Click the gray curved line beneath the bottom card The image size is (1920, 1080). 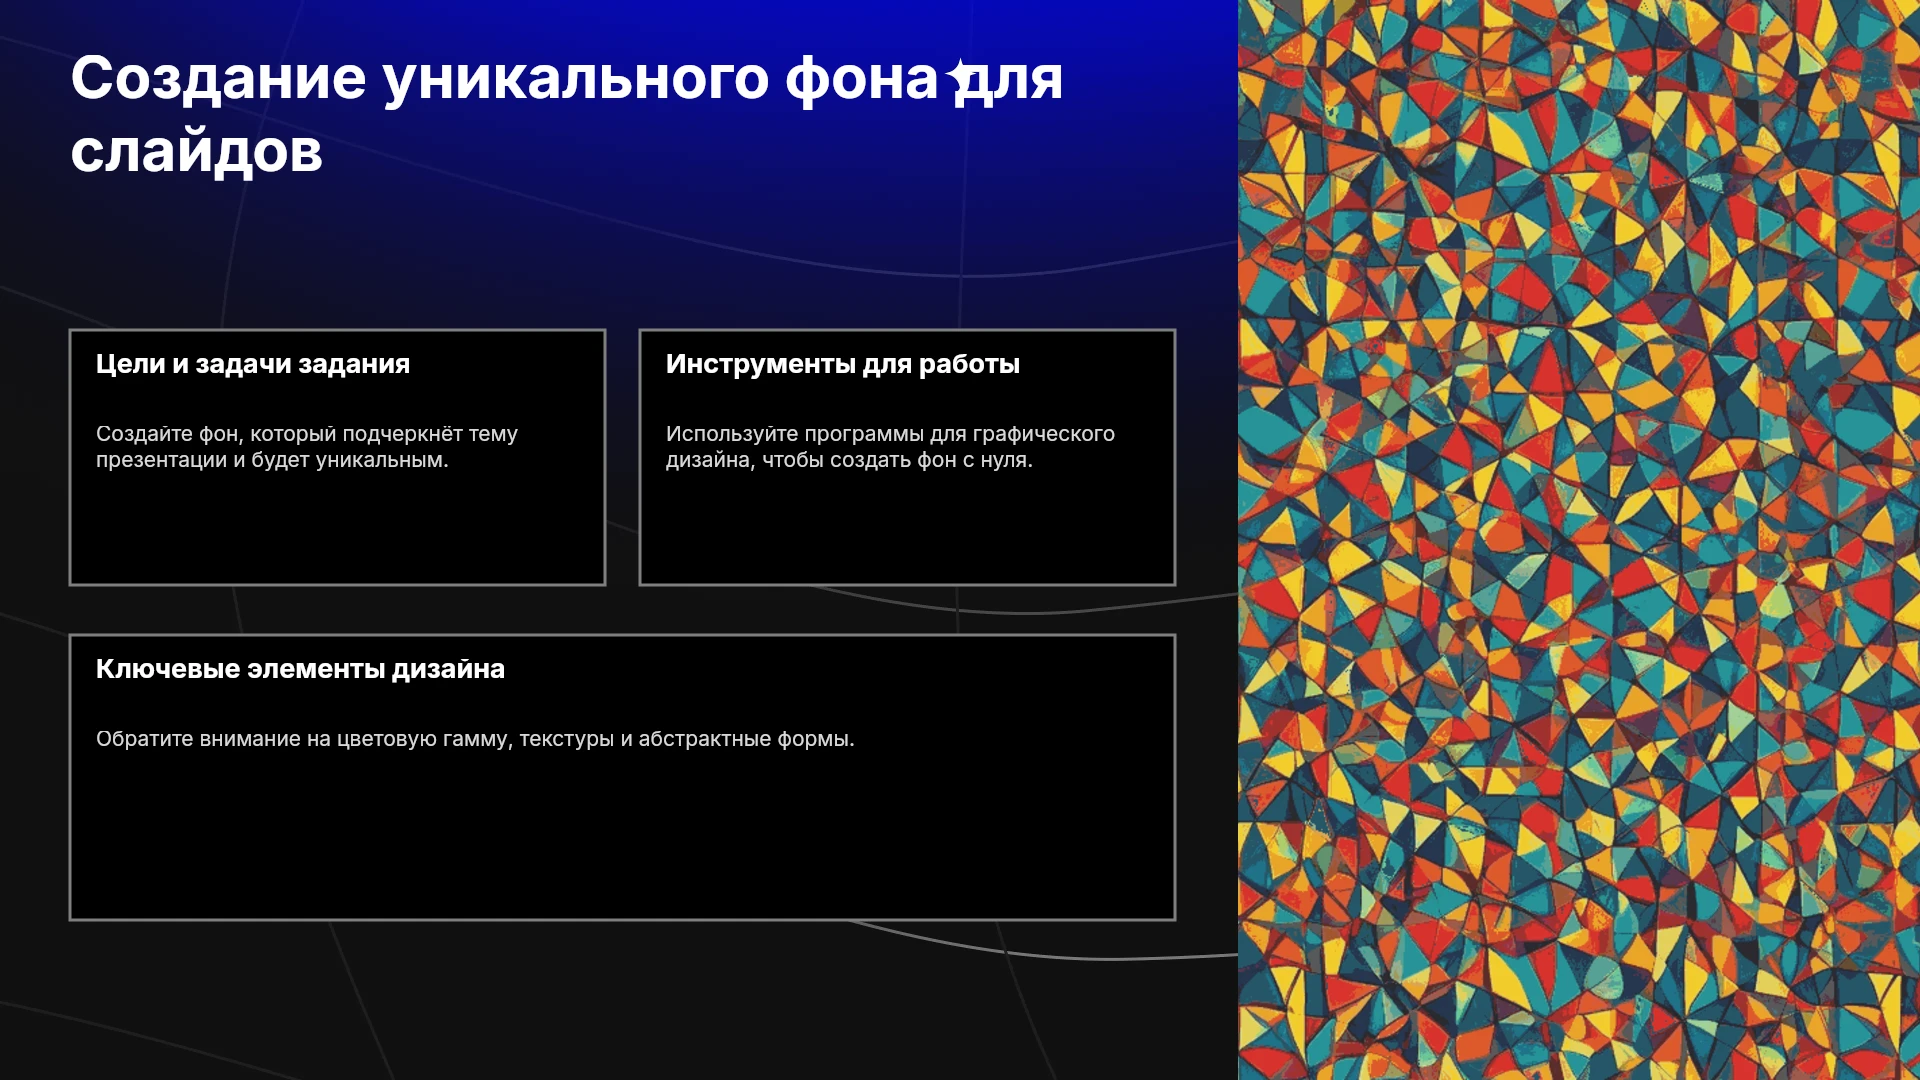(x=1100, y=958)
